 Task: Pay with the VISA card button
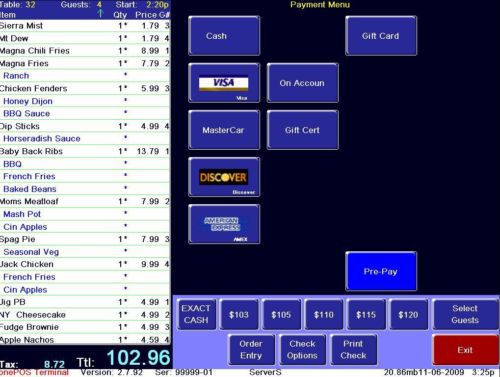click(224, 83)
